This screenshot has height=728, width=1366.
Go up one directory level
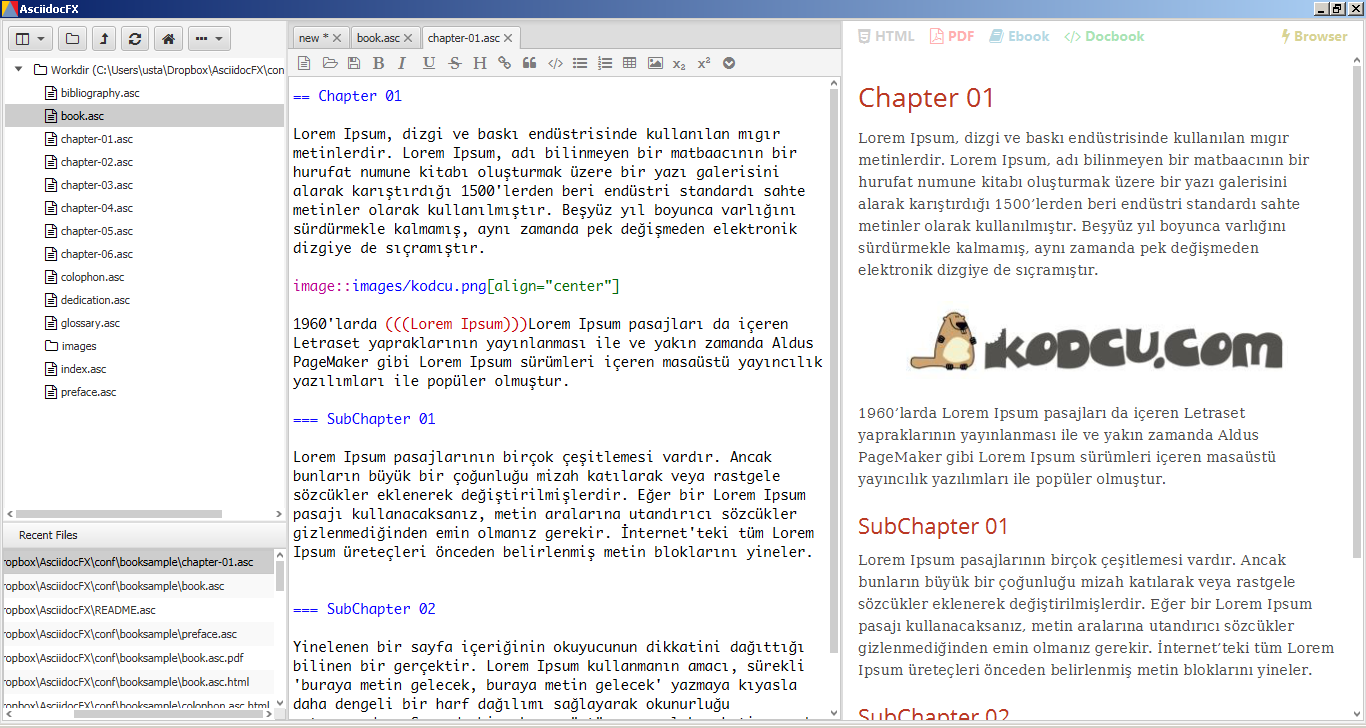click(103, 39)
